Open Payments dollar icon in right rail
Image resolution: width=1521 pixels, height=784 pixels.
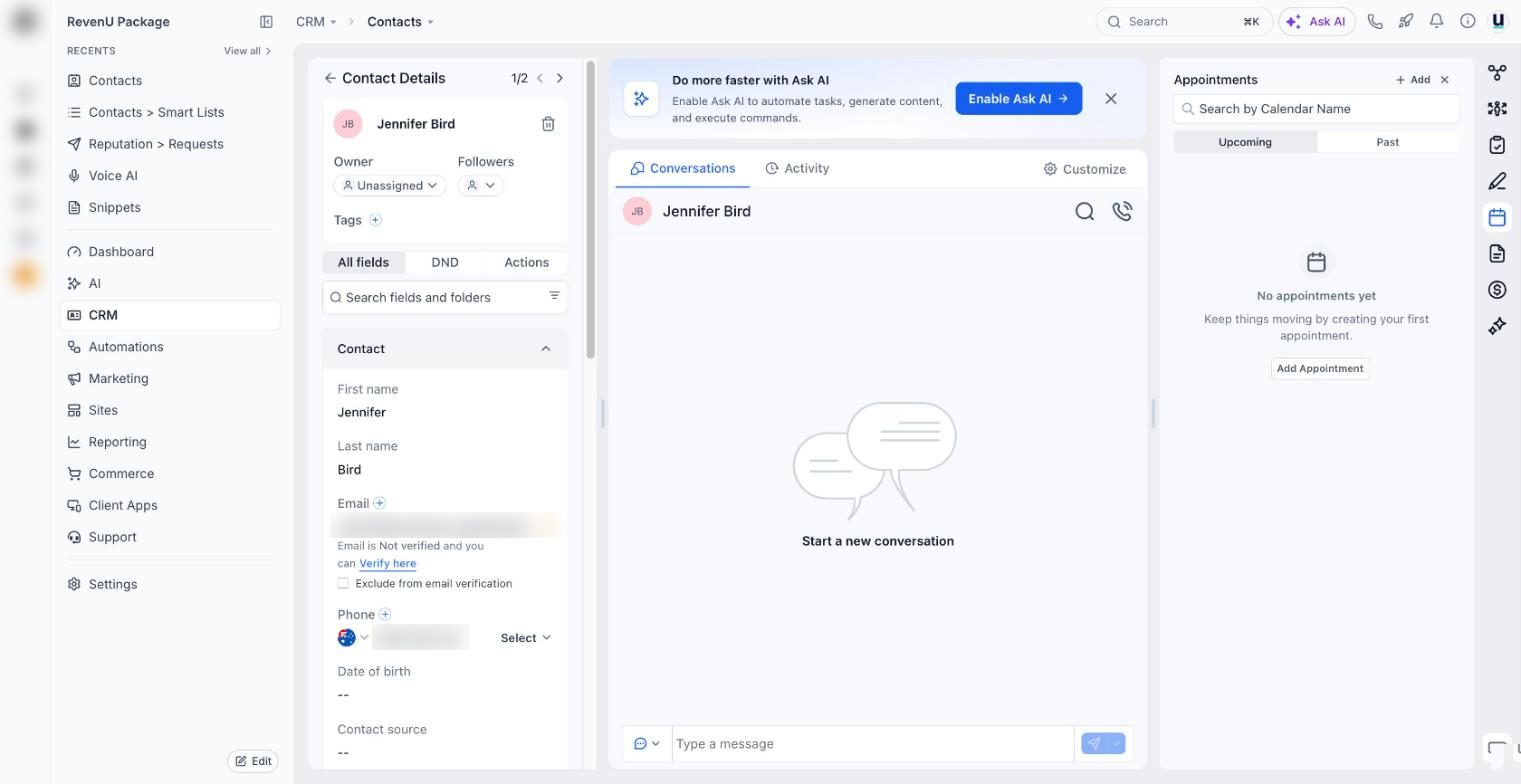1497,290
